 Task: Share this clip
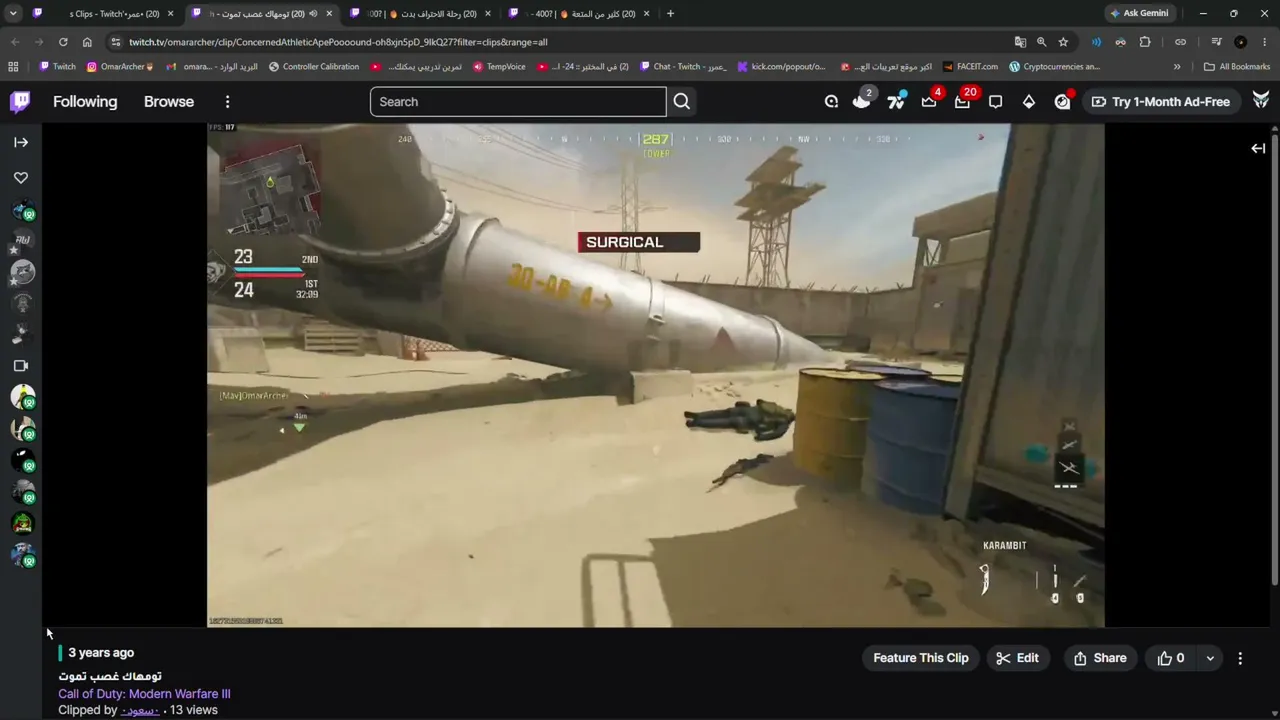(1100, 658)
